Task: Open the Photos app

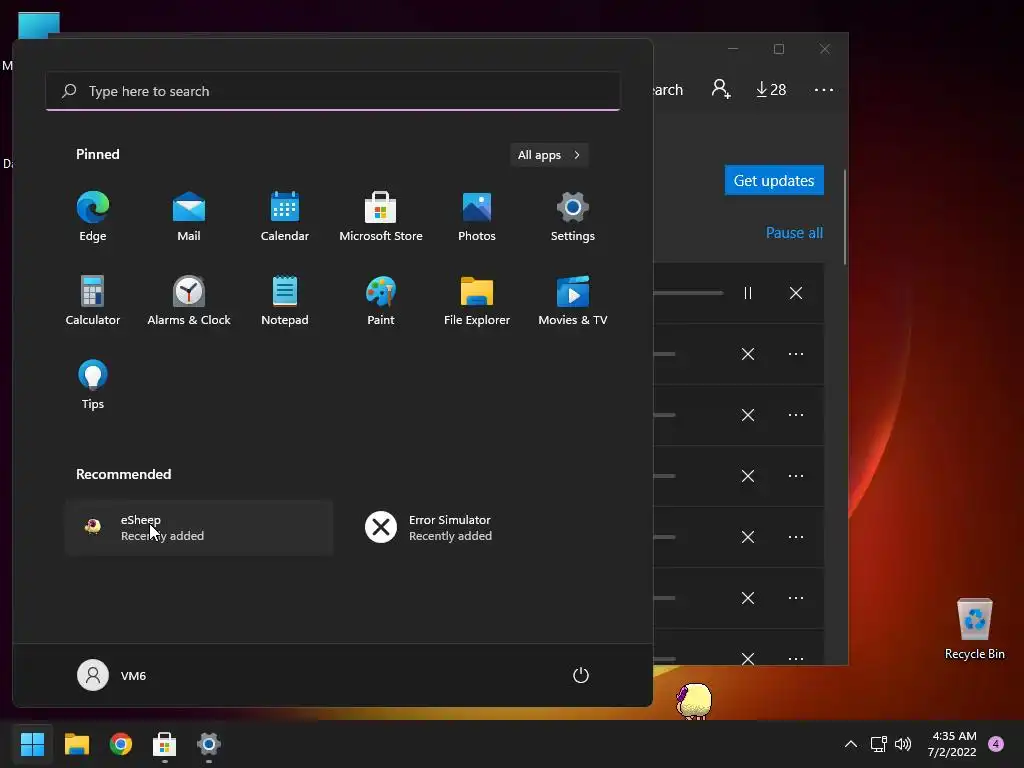Action: click(477, 216)
